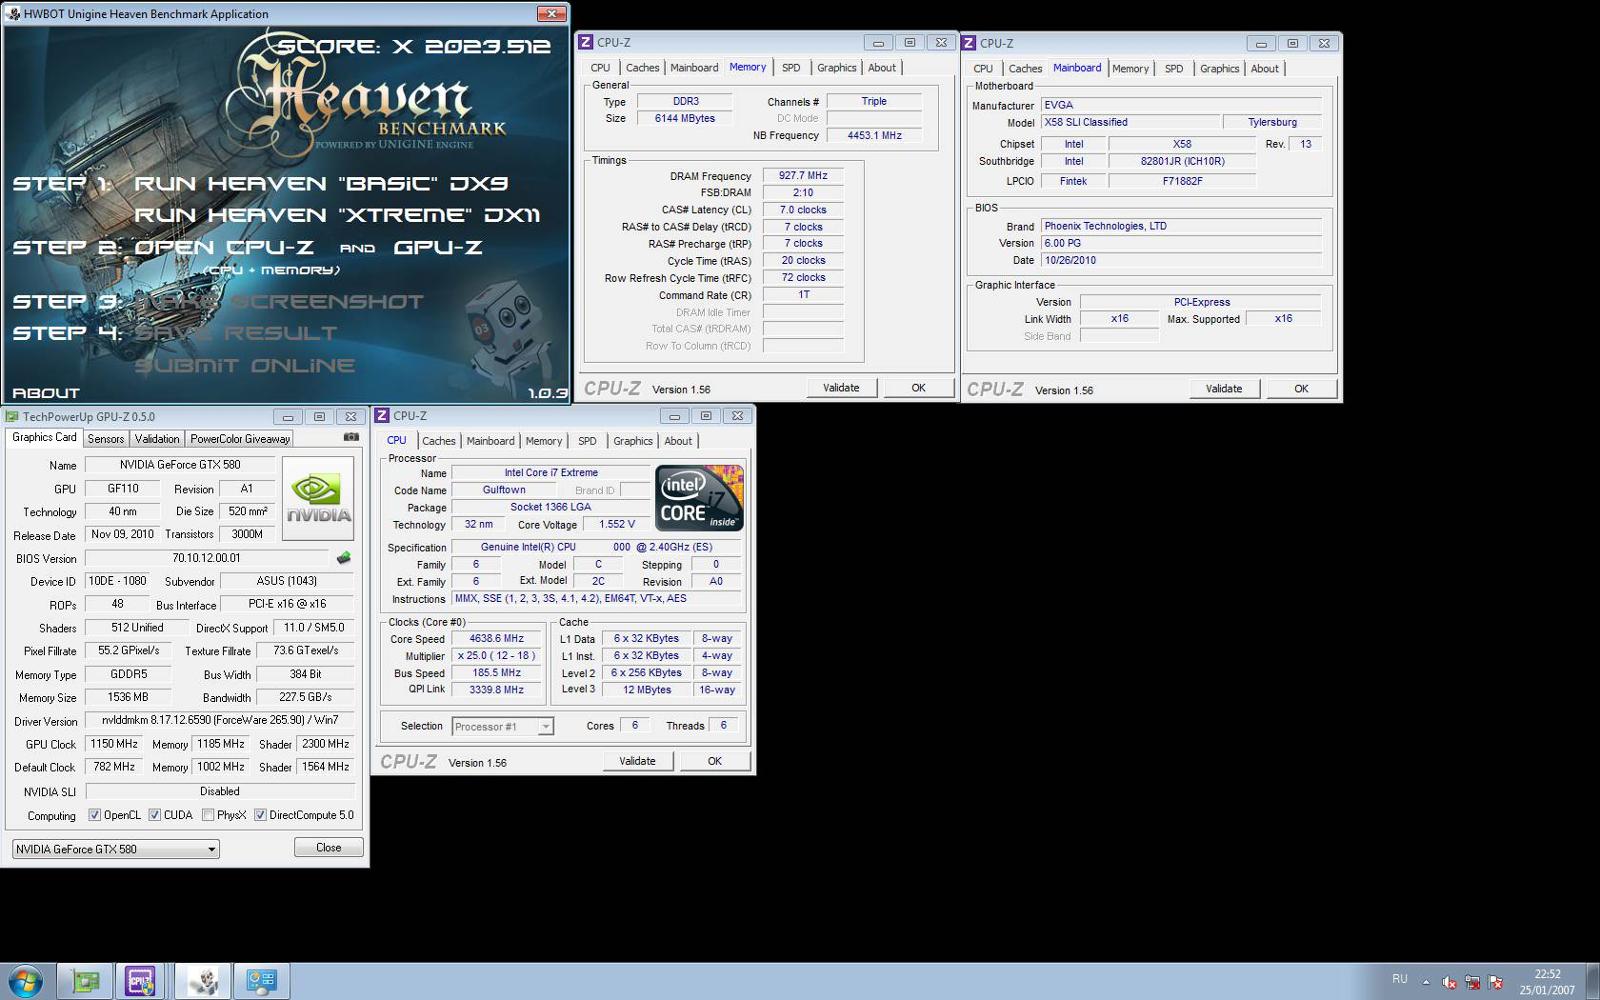
Task: Click the Core Speed value 4638.6 MHz
Action: point(497,639)
